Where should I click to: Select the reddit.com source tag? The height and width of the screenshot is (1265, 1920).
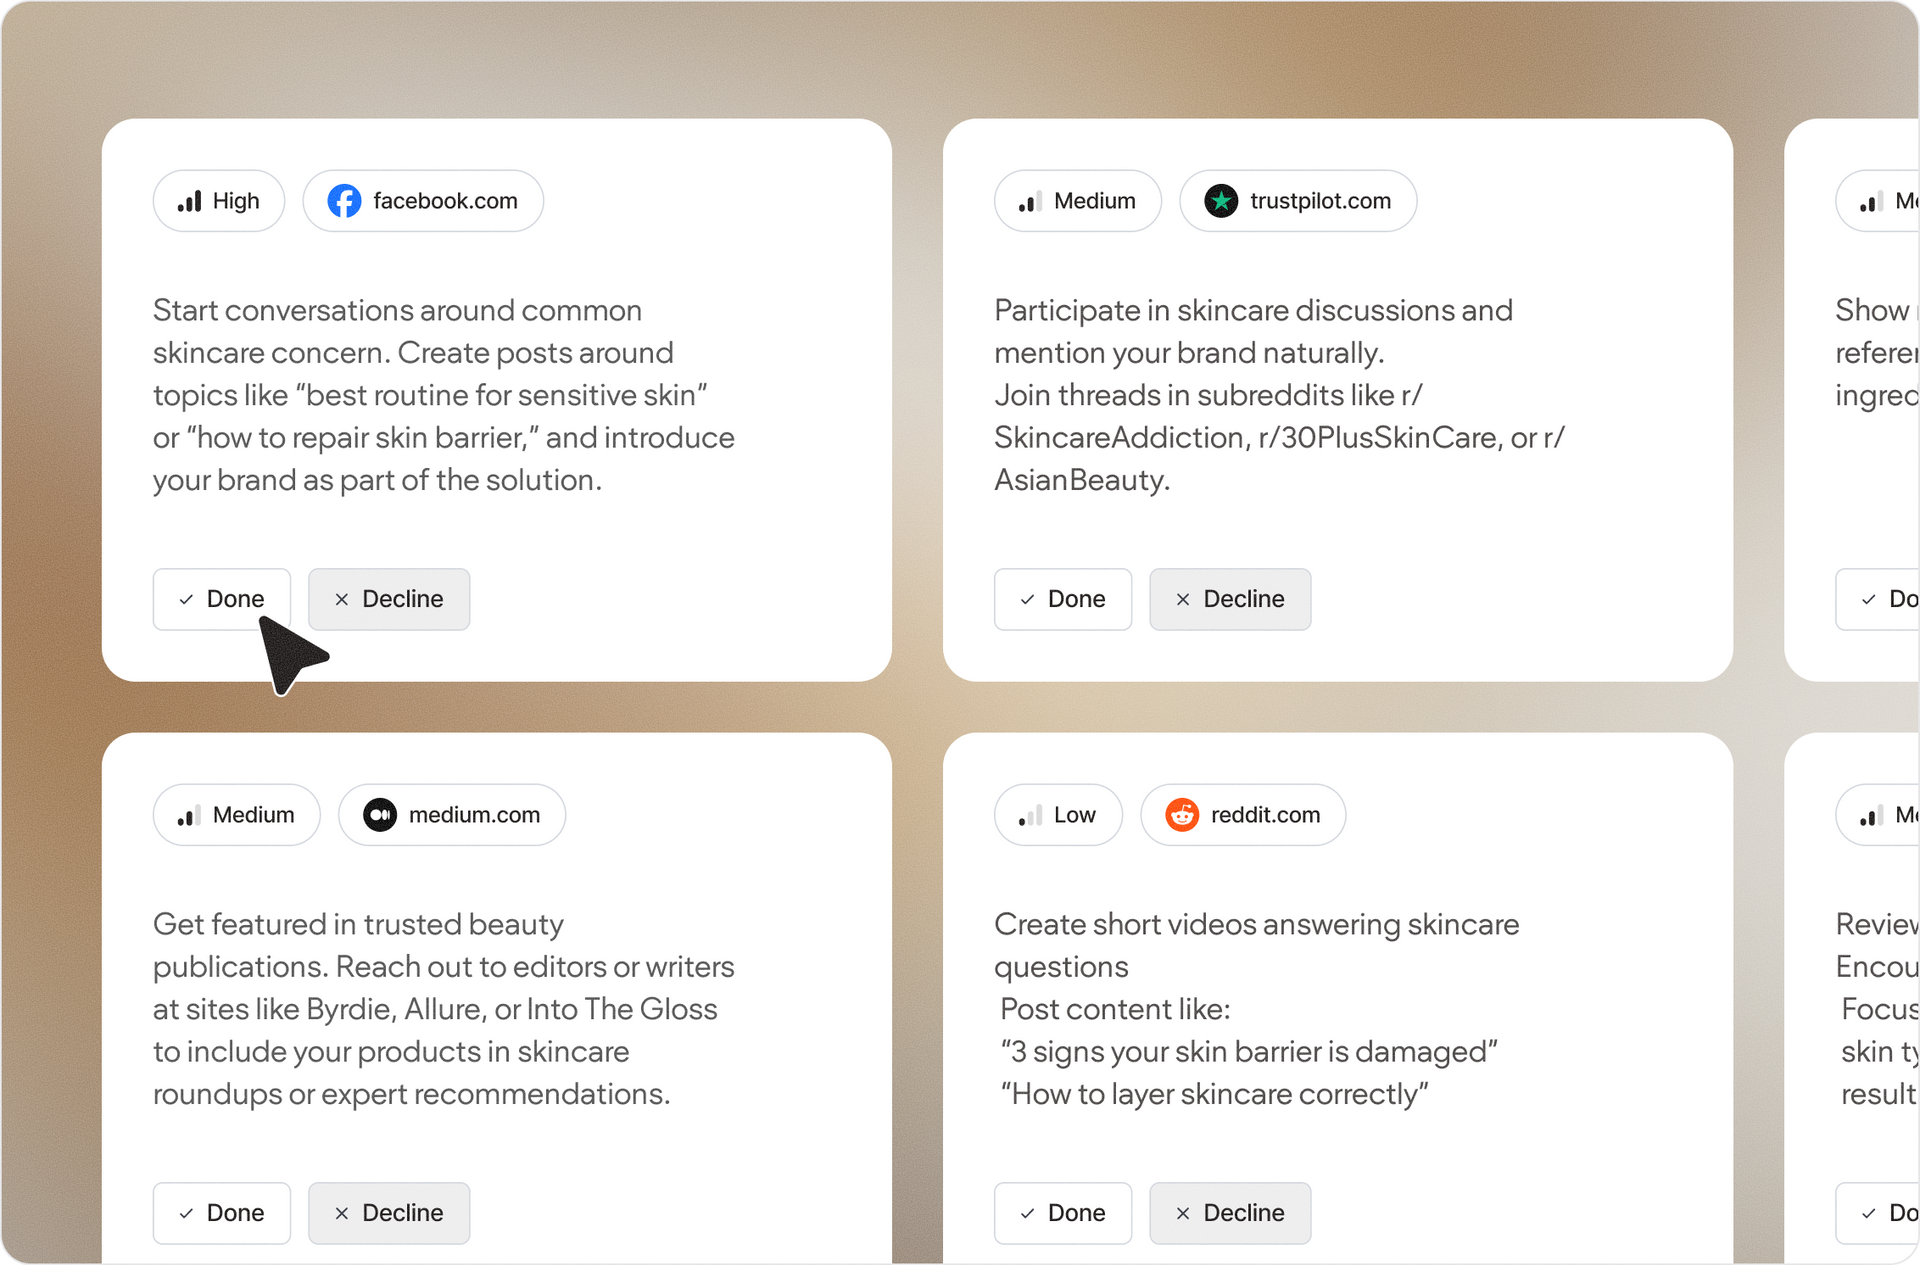click(1243, 815)
